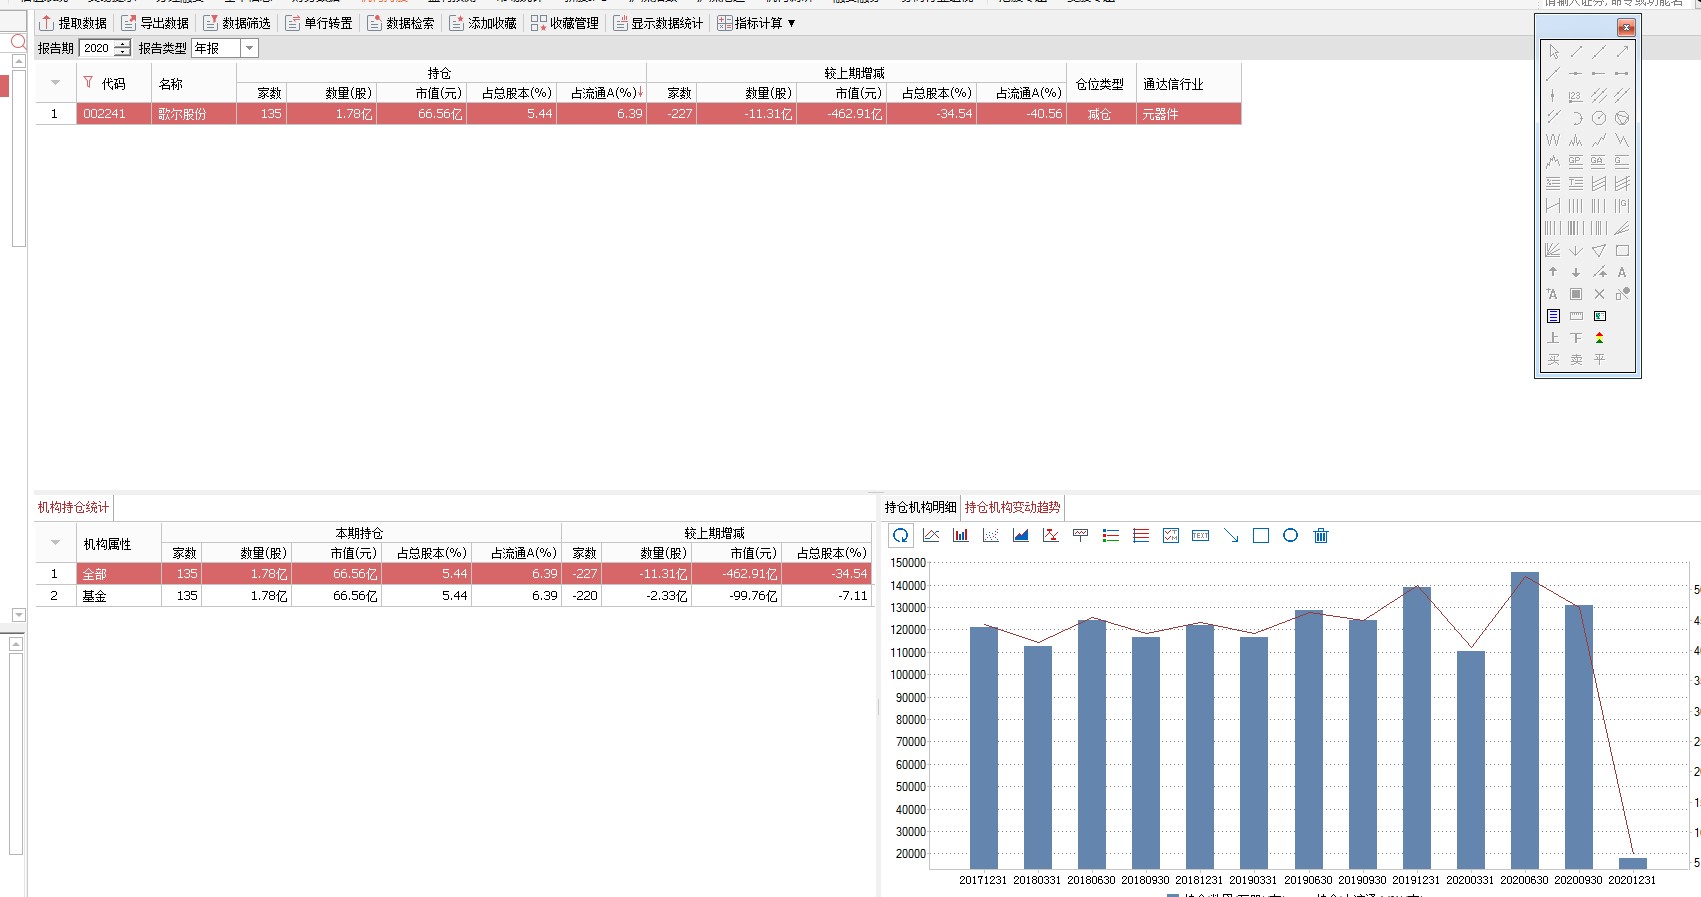Open the 机构持仓统计 tab
The height and width of the screenshot is (897, 1701).
(73, 507)
